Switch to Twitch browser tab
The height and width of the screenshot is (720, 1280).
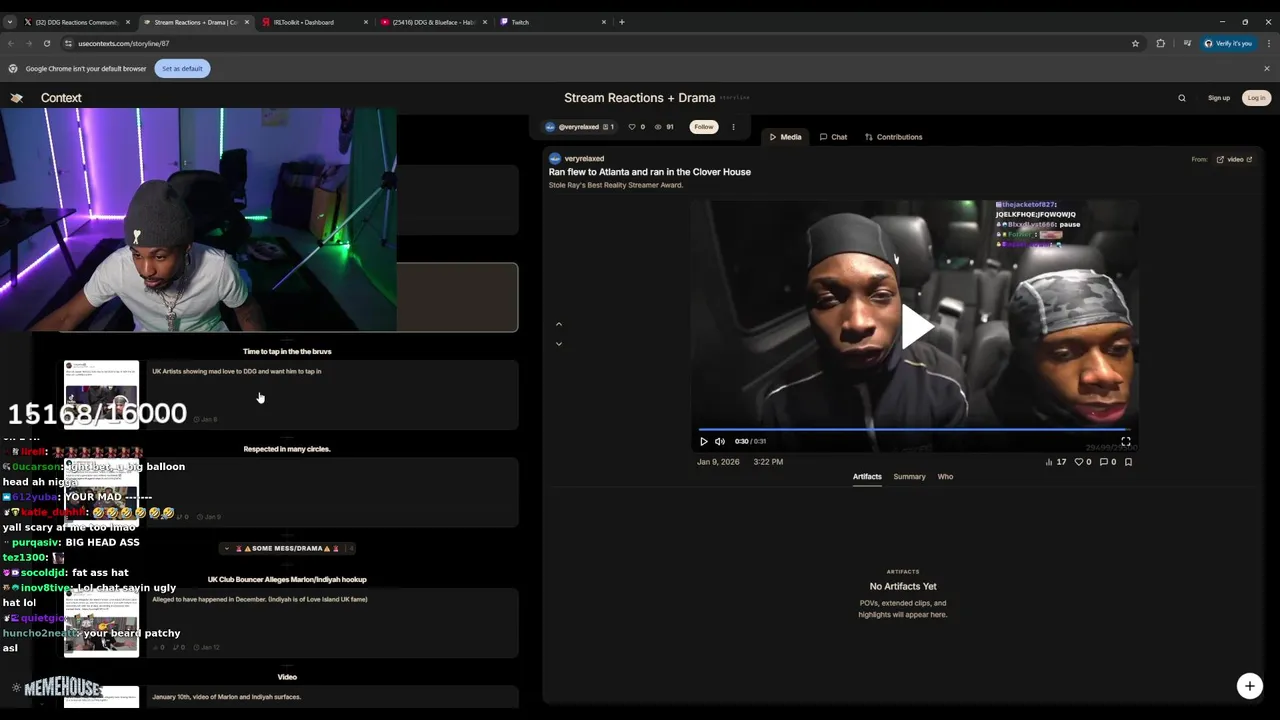[552, 22]
